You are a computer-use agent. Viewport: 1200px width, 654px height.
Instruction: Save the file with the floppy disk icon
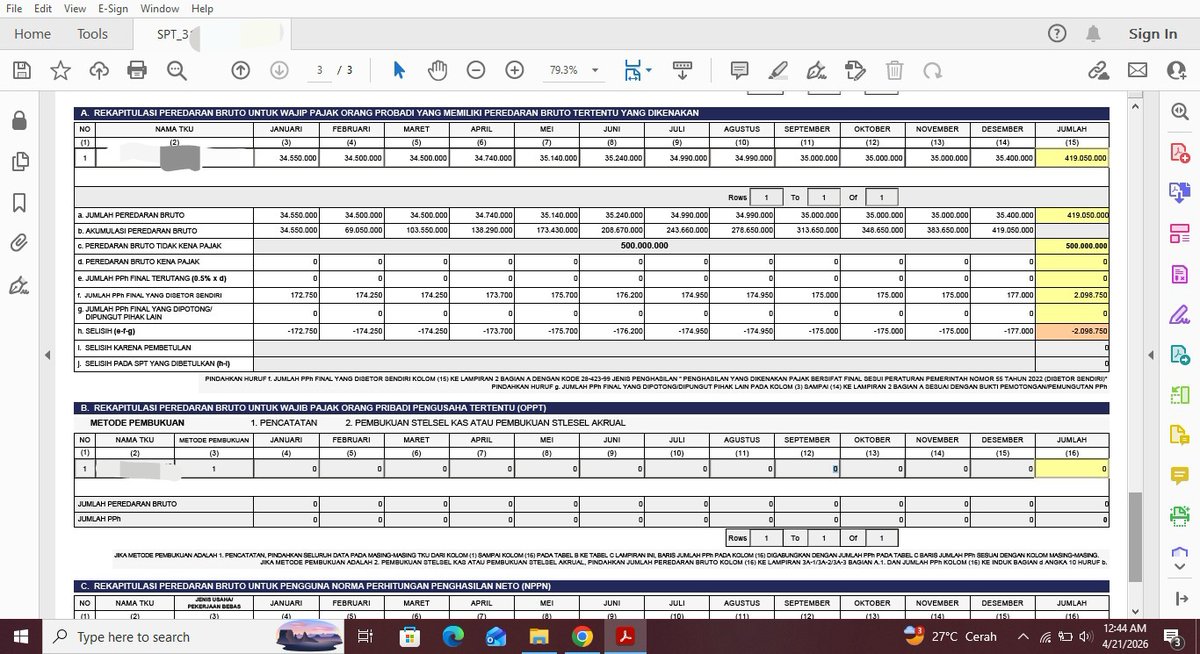click(22, 70)
